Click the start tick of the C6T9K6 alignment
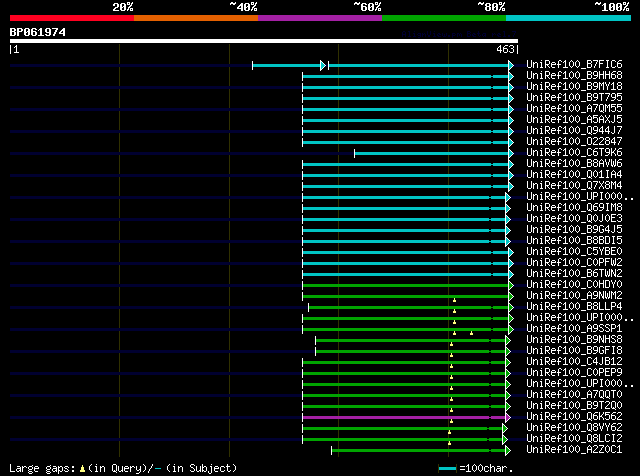 point(354,153)
